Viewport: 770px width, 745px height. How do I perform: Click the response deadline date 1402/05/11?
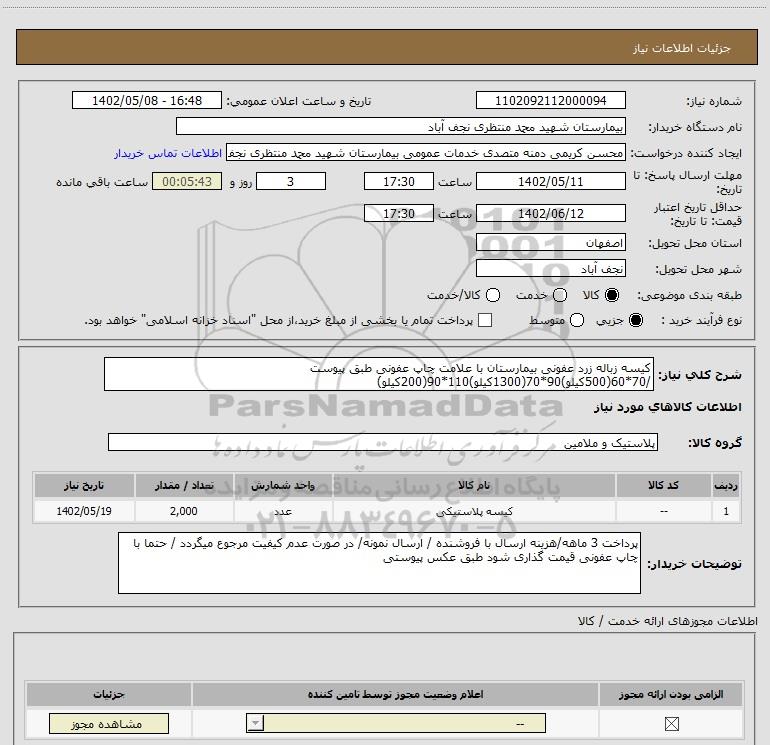[550, 181]
